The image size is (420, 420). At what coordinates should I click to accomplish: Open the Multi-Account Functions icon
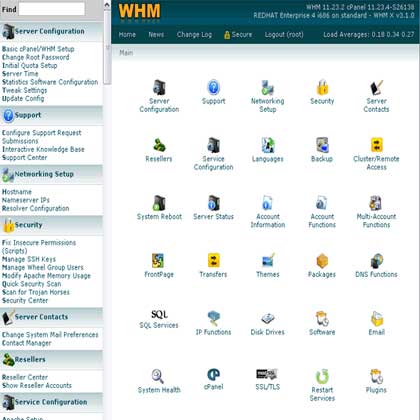[x=376, y=203]
